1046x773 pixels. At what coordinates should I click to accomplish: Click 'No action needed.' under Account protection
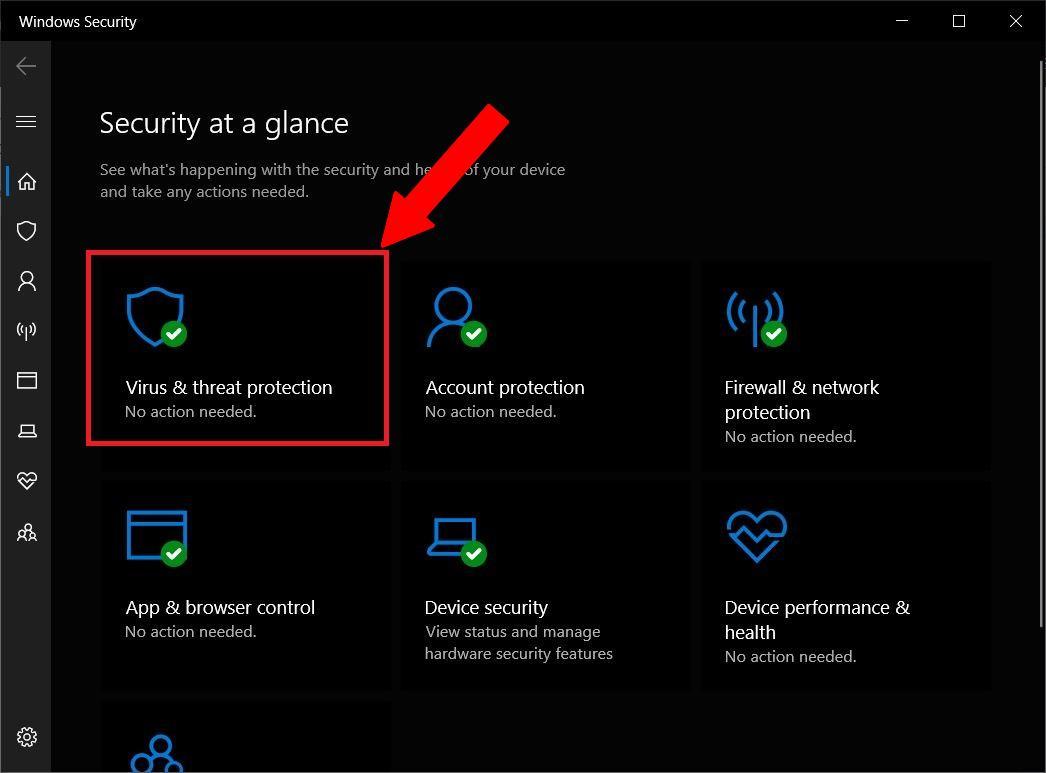coord(490,412)
